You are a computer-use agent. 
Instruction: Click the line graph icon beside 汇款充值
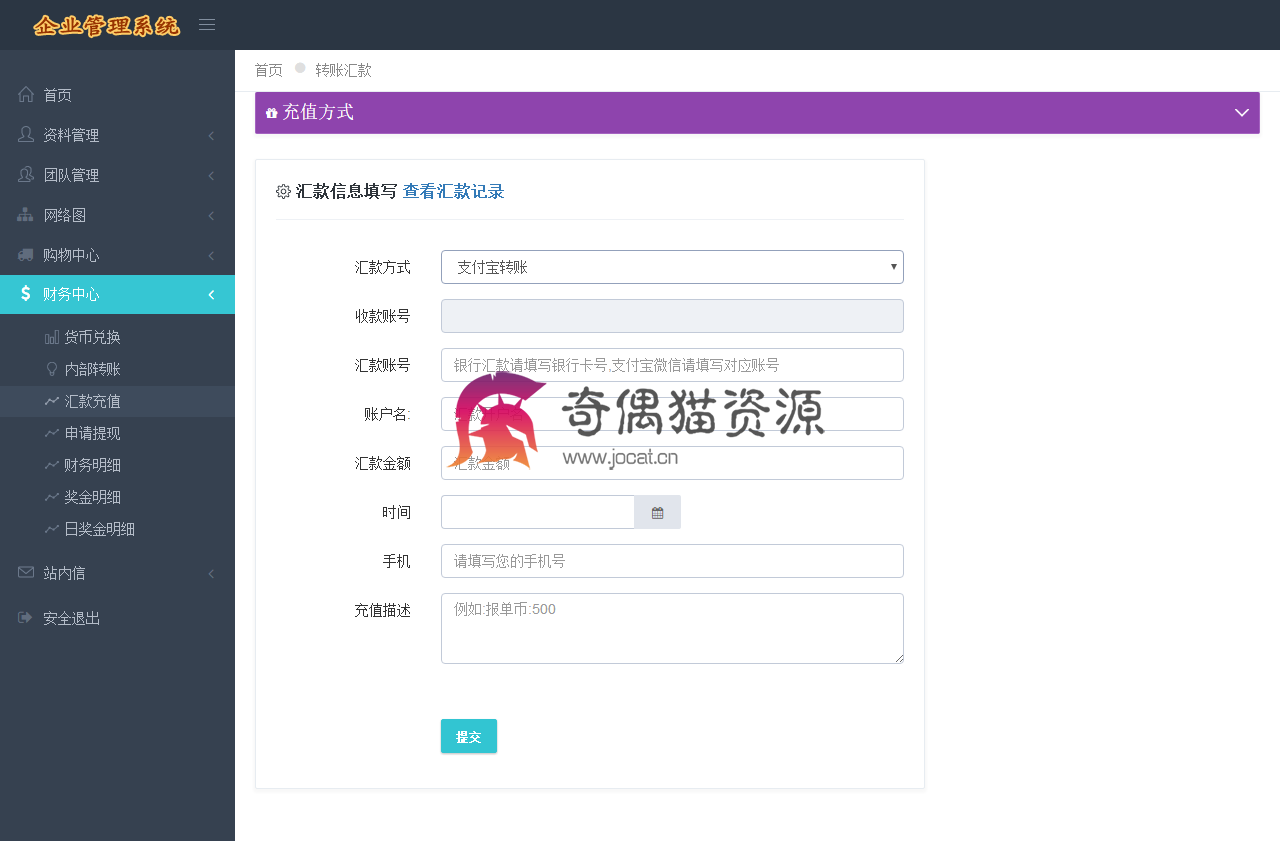tap(52, 401)
